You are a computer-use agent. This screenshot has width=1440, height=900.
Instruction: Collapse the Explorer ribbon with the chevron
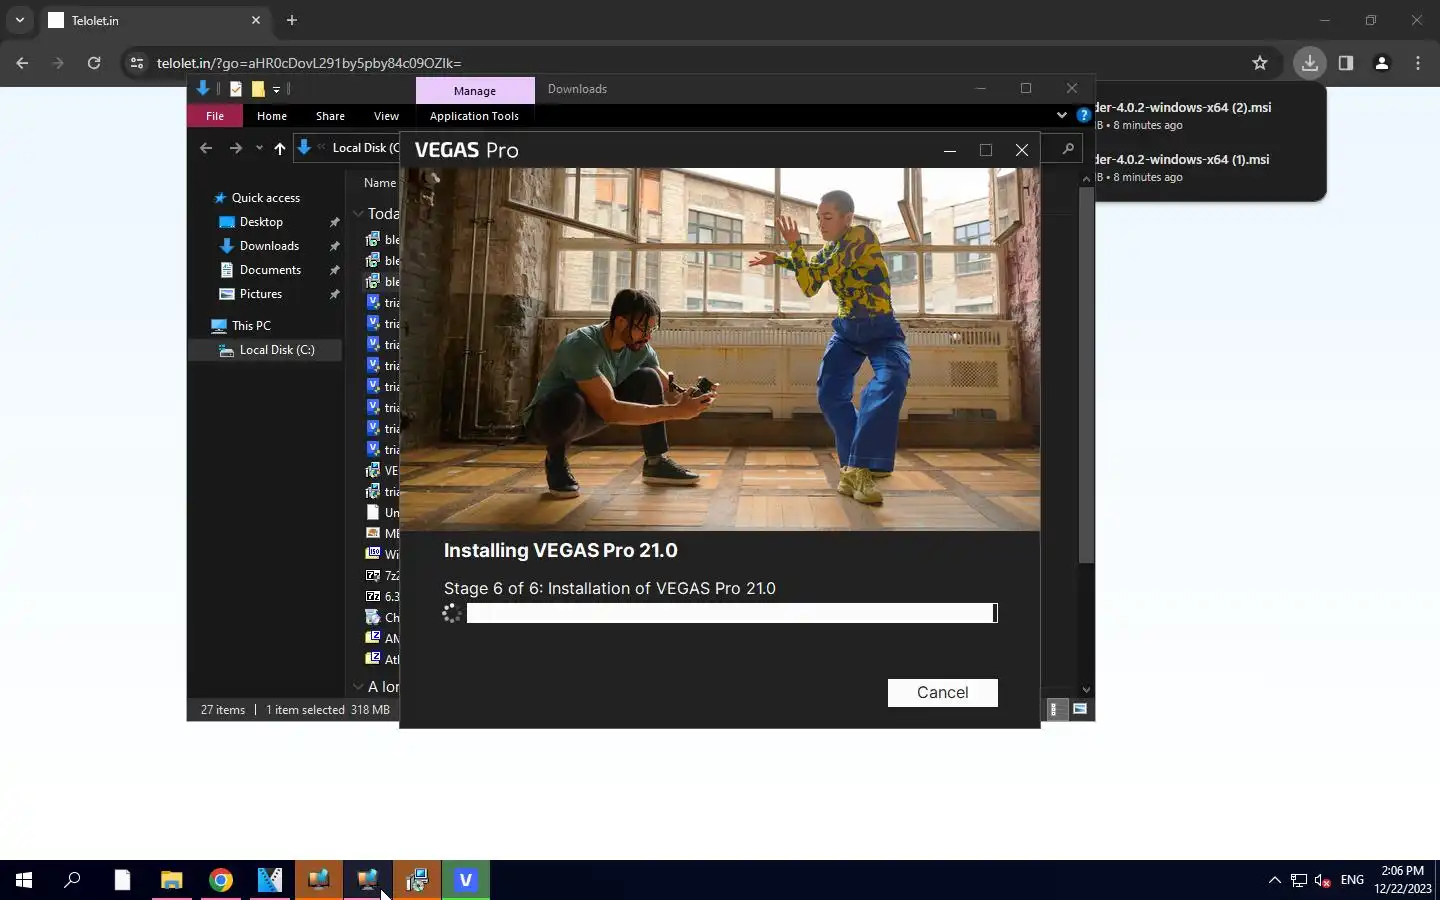1062,115
